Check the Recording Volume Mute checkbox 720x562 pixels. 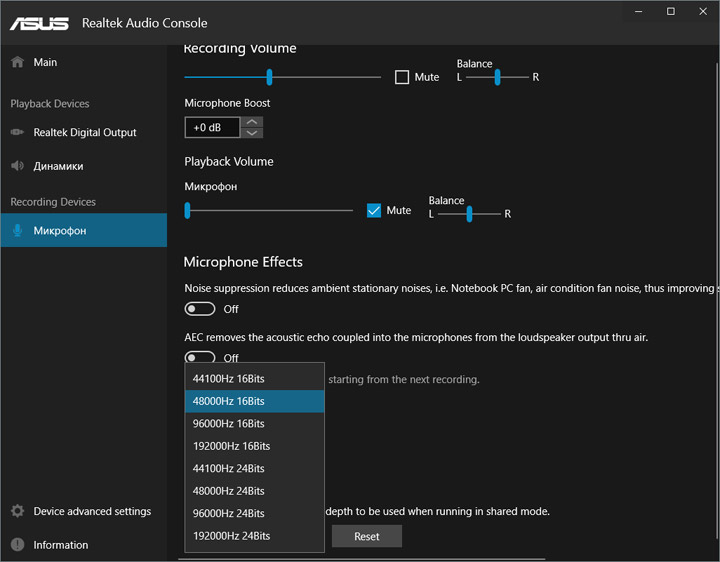(x=402, y=77)
